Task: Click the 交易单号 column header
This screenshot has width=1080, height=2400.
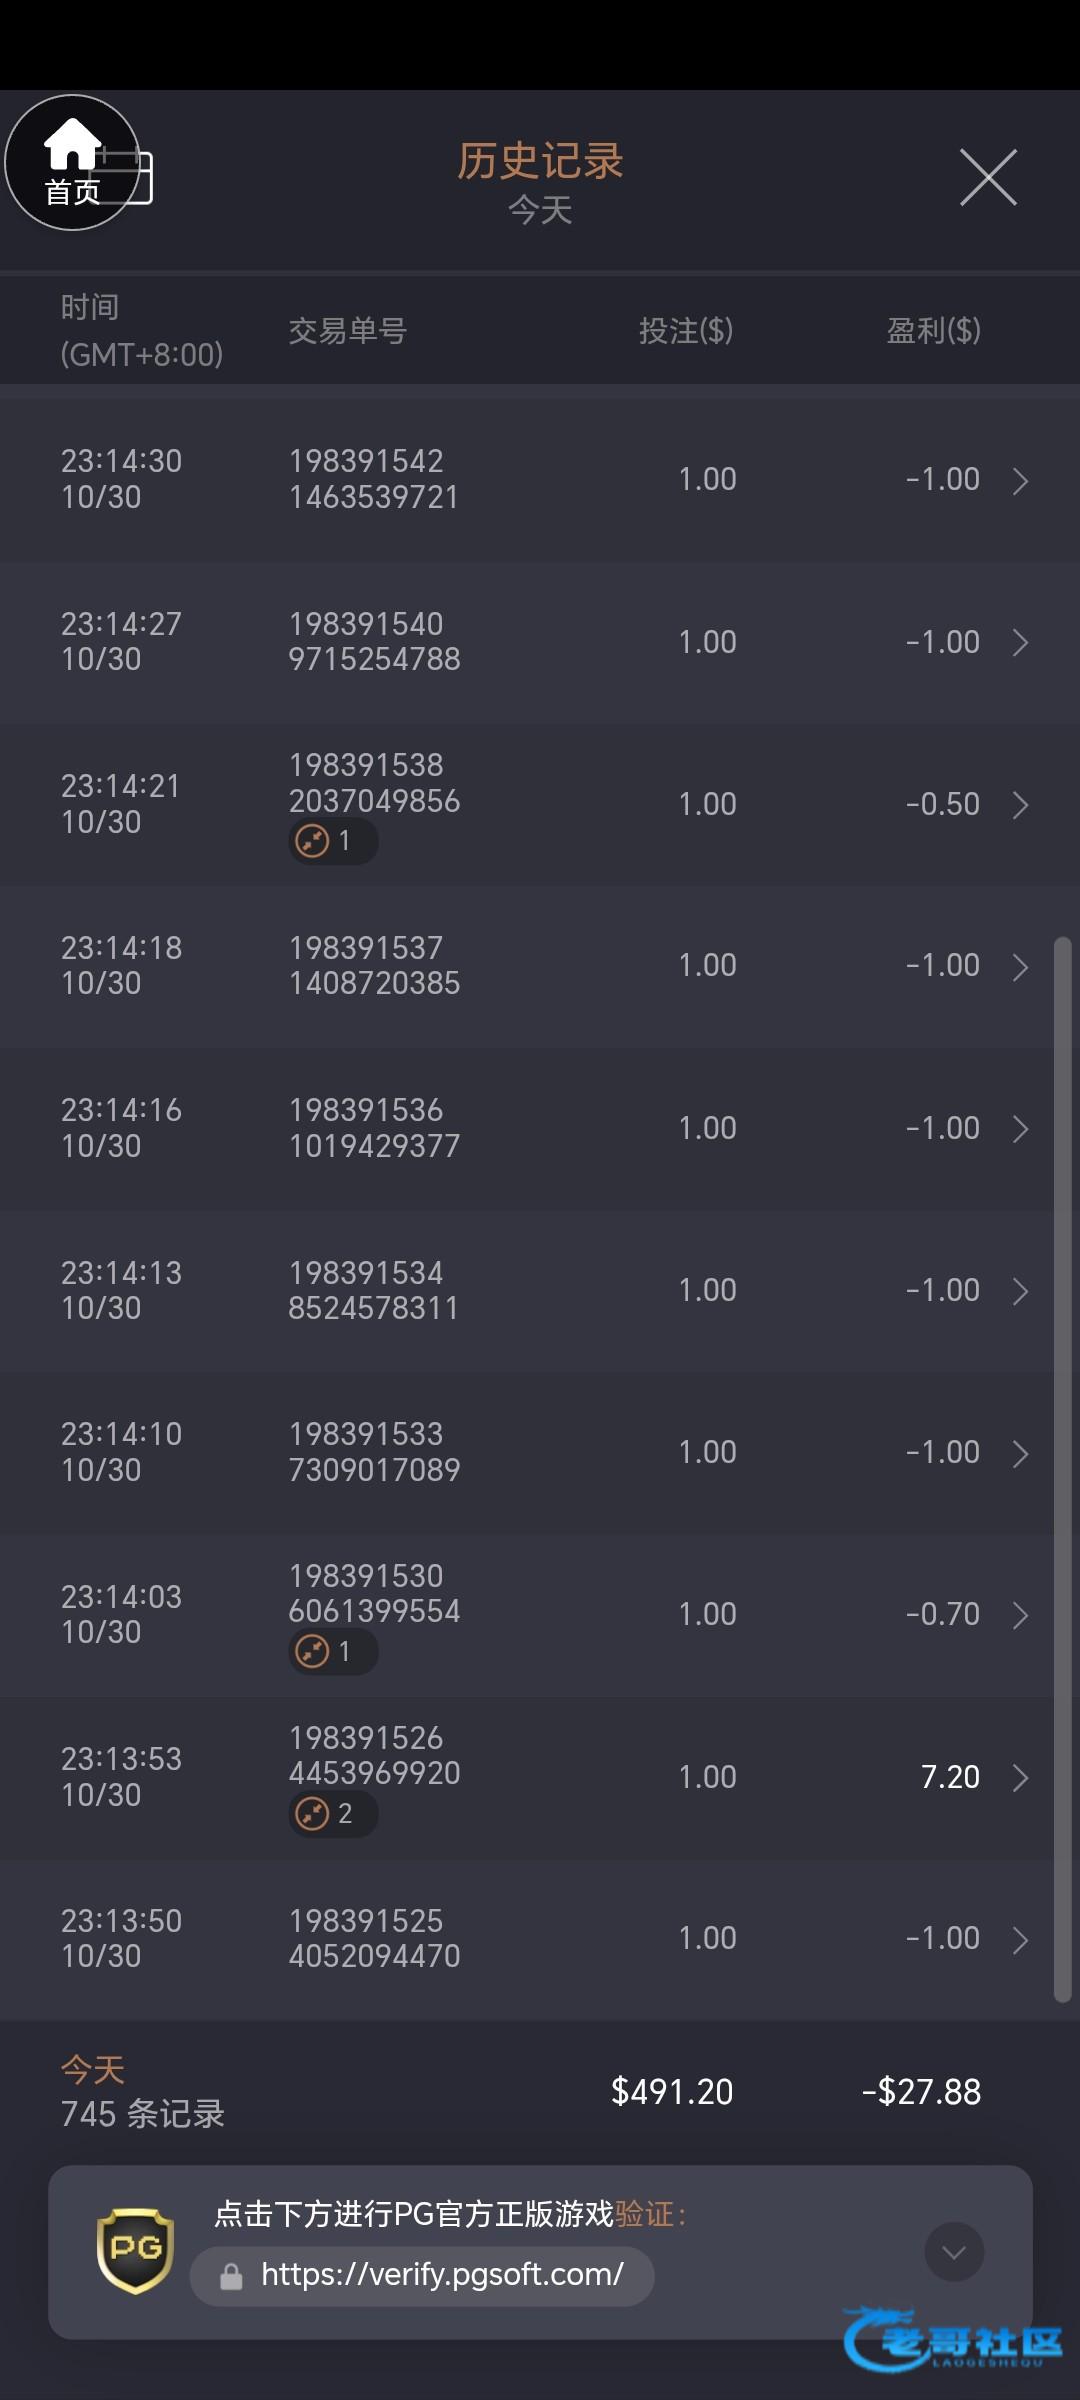Action: (347, 331)
